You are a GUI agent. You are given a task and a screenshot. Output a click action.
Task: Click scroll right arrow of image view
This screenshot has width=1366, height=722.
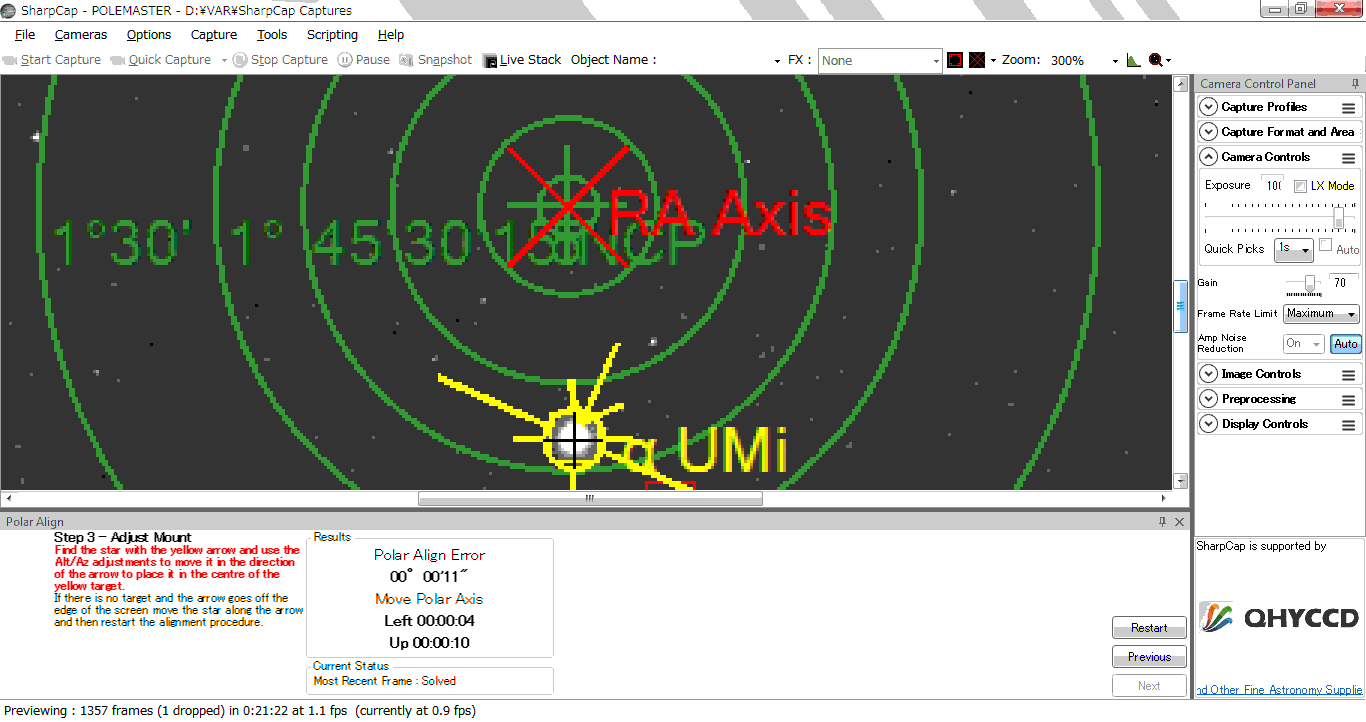pos(1164,498)
